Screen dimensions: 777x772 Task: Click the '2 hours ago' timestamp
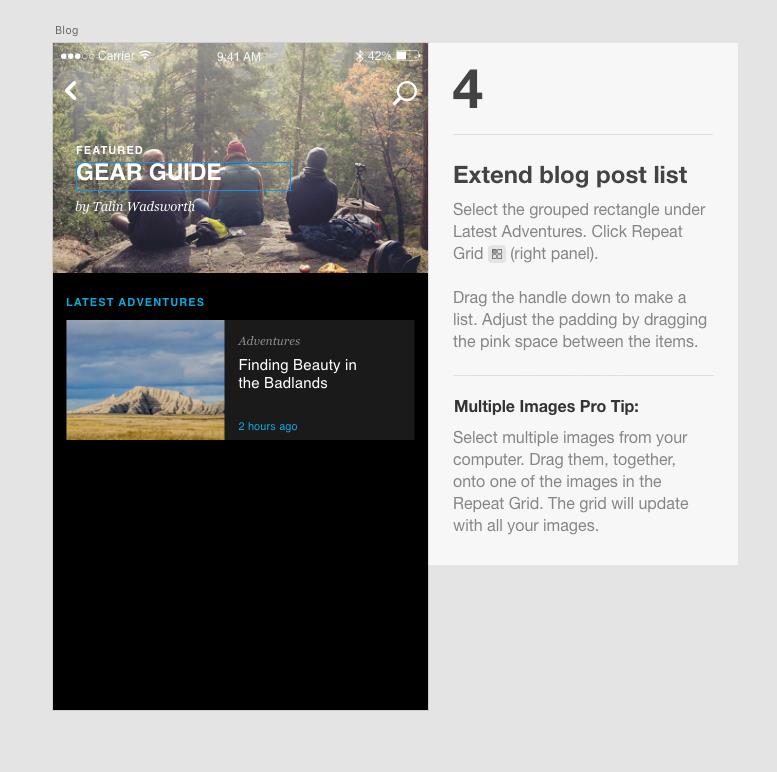point(268,426)
